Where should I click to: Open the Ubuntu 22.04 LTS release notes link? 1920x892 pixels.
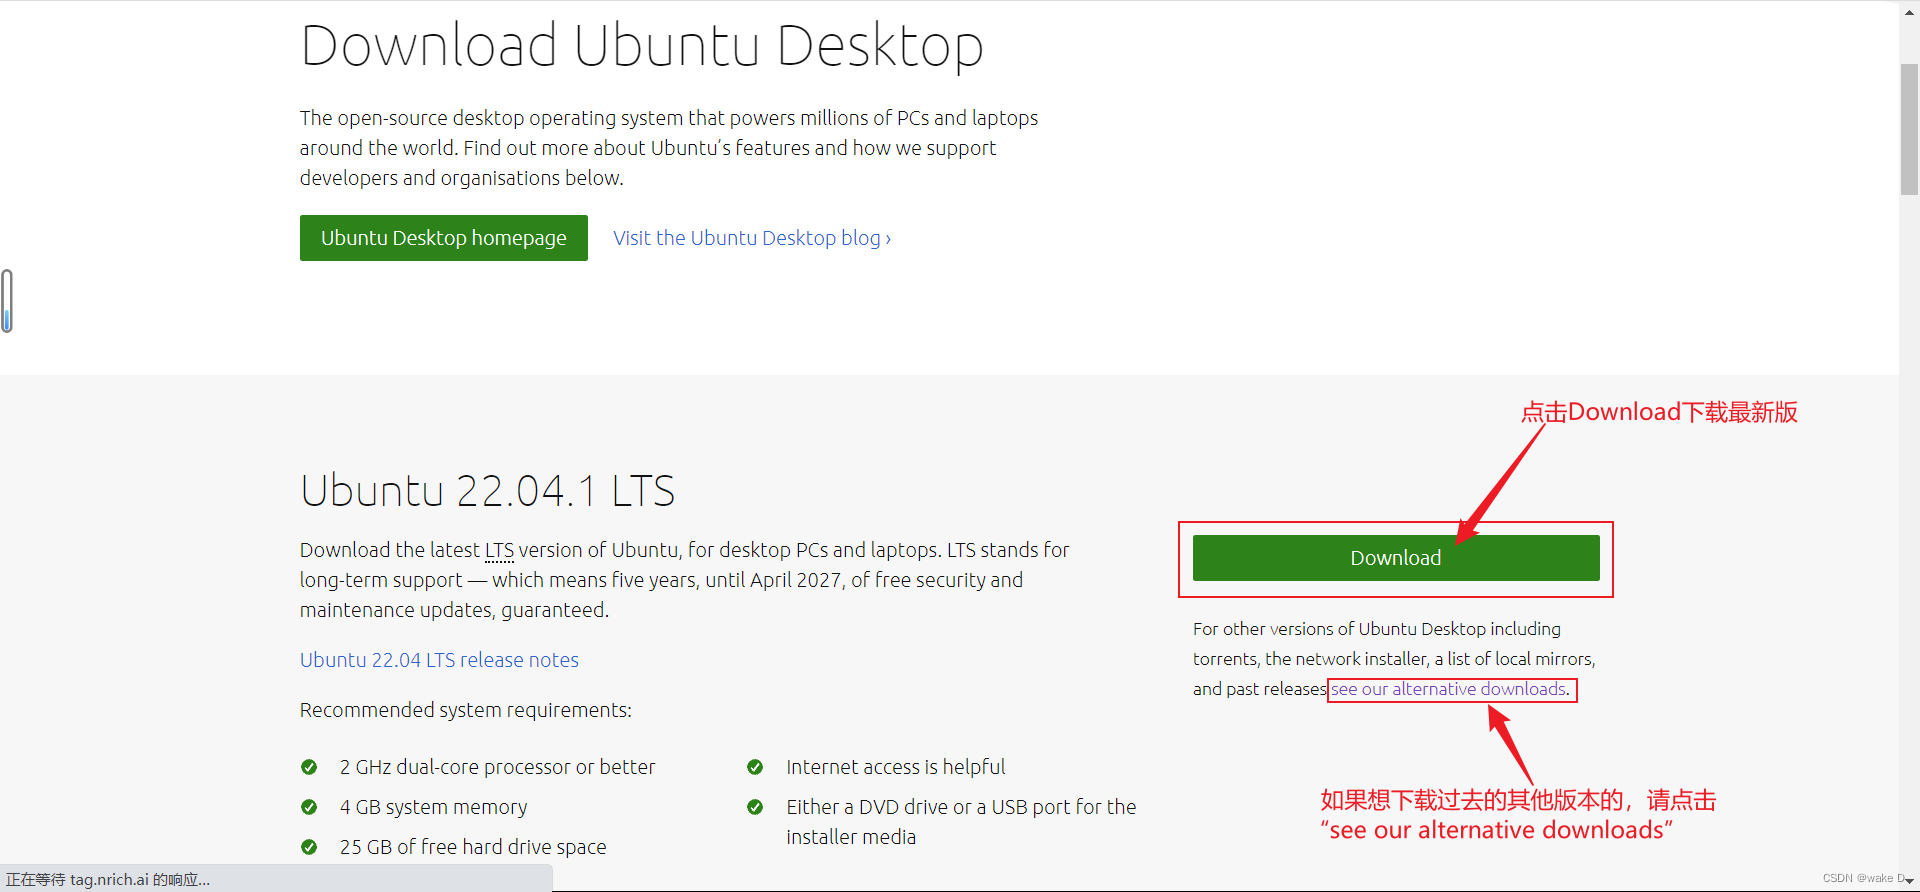[439, 660]
